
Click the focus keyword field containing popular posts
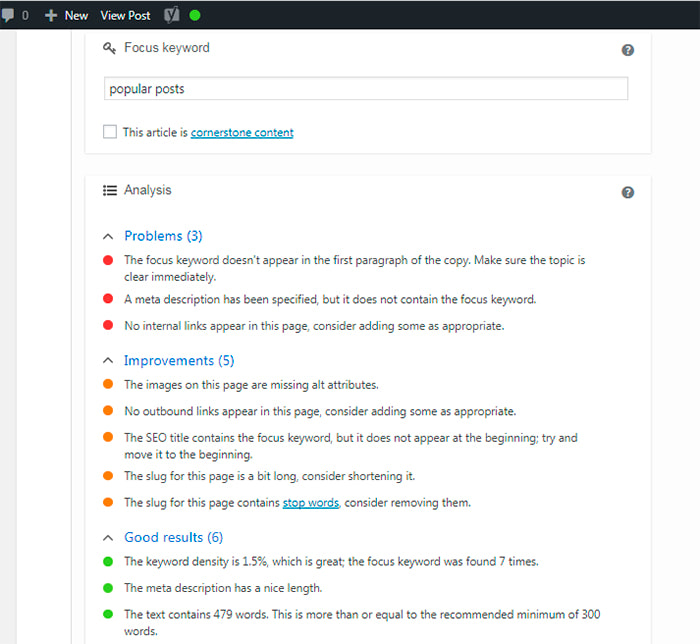(x=366, y=88)
